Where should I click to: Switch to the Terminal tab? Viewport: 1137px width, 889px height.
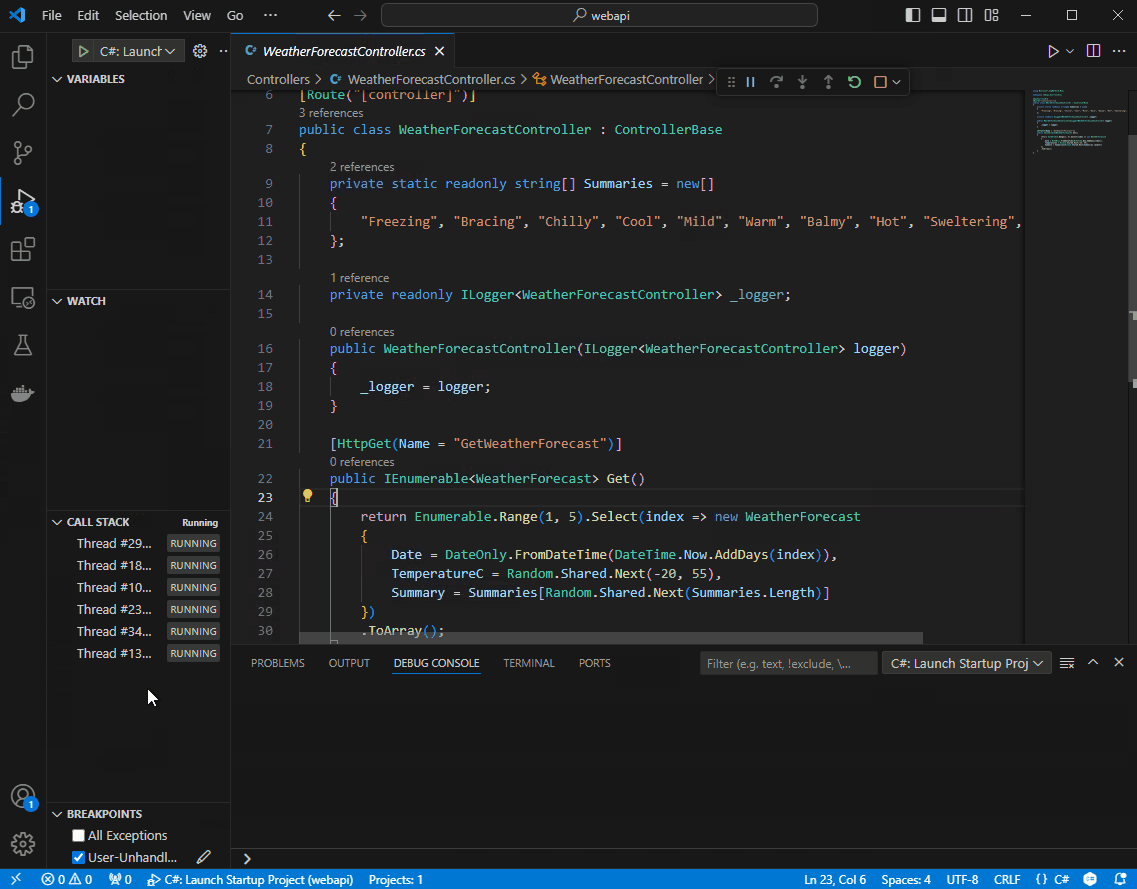[x=528, y=662]
